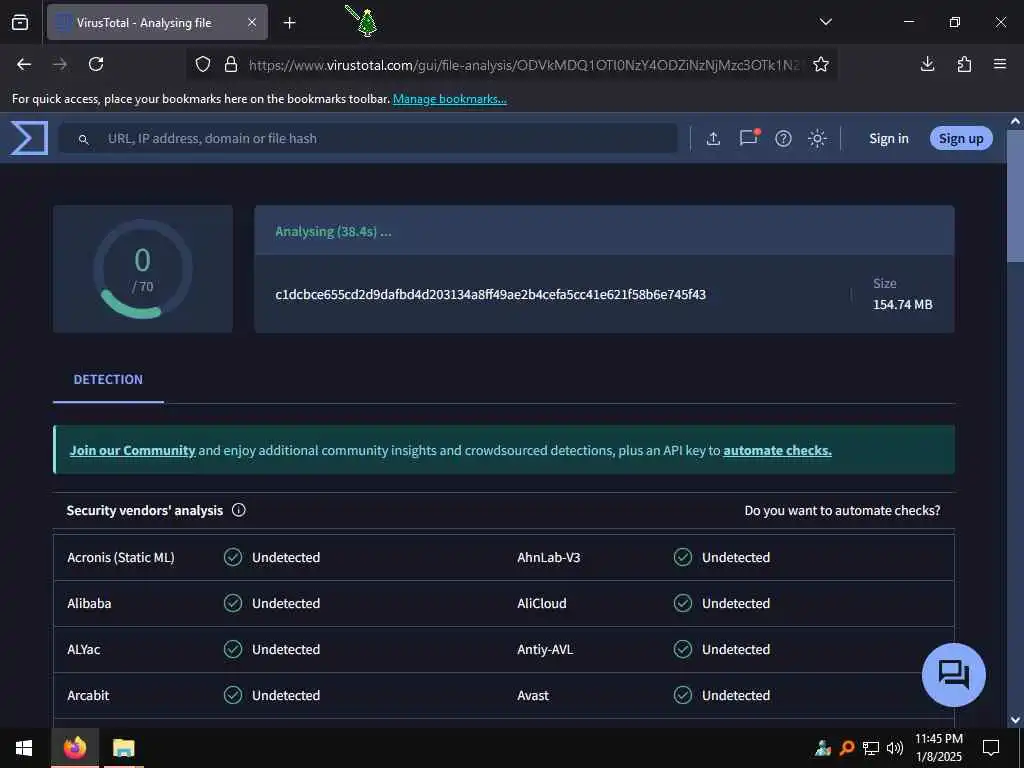The height and width of the screenshot is (768, 1024).
Task: Click the Antiy-AVL vendor name
Action: point(545,650)
